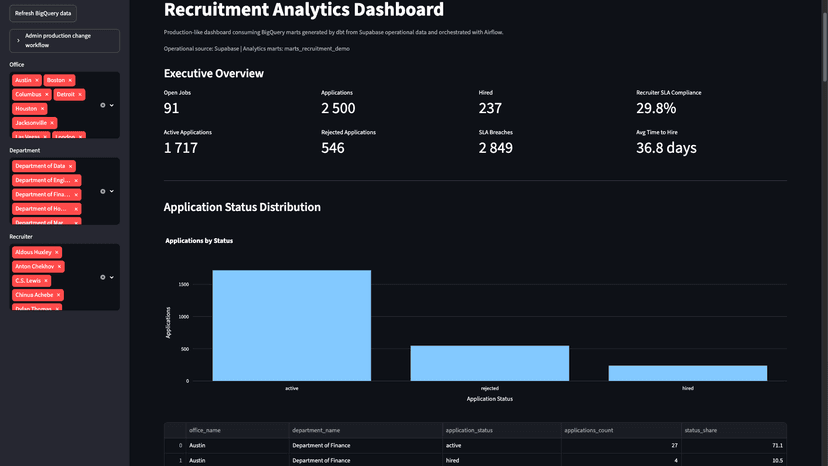Click the Application Status Distribution heading

pos(242,207)
